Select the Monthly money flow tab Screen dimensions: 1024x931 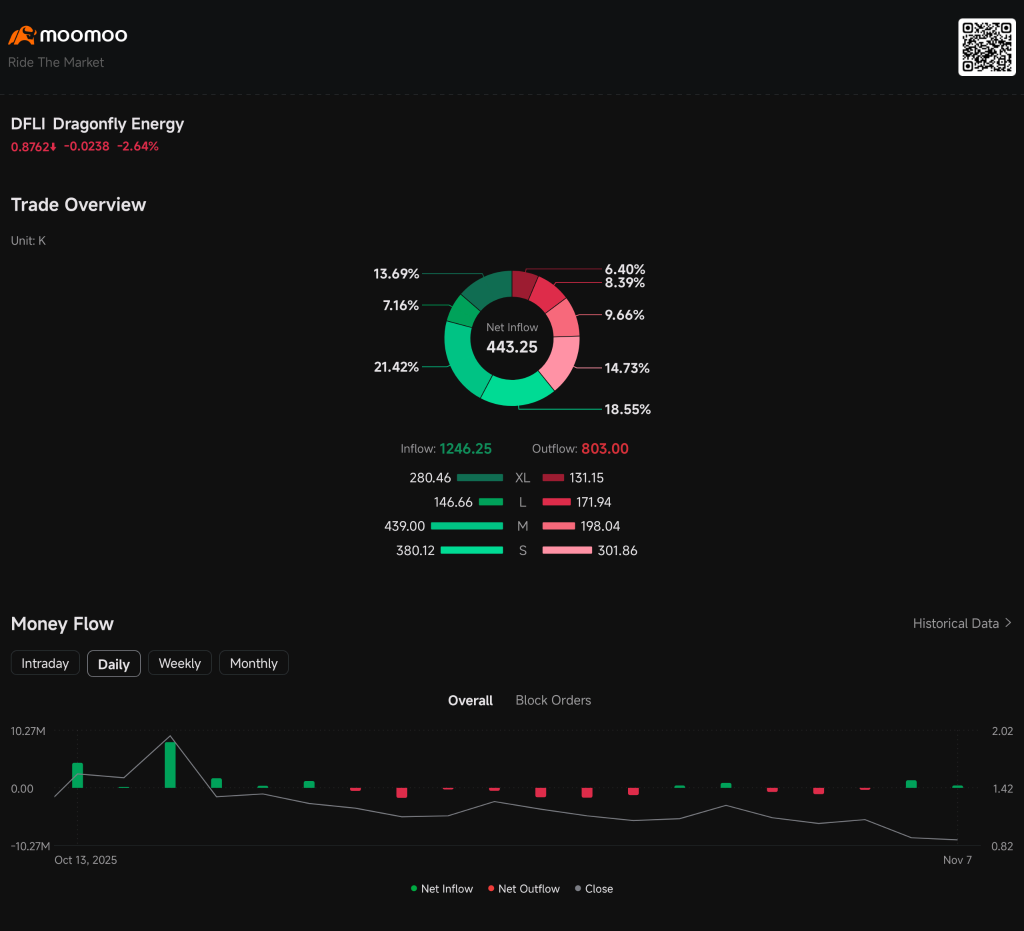coord(254,663)
